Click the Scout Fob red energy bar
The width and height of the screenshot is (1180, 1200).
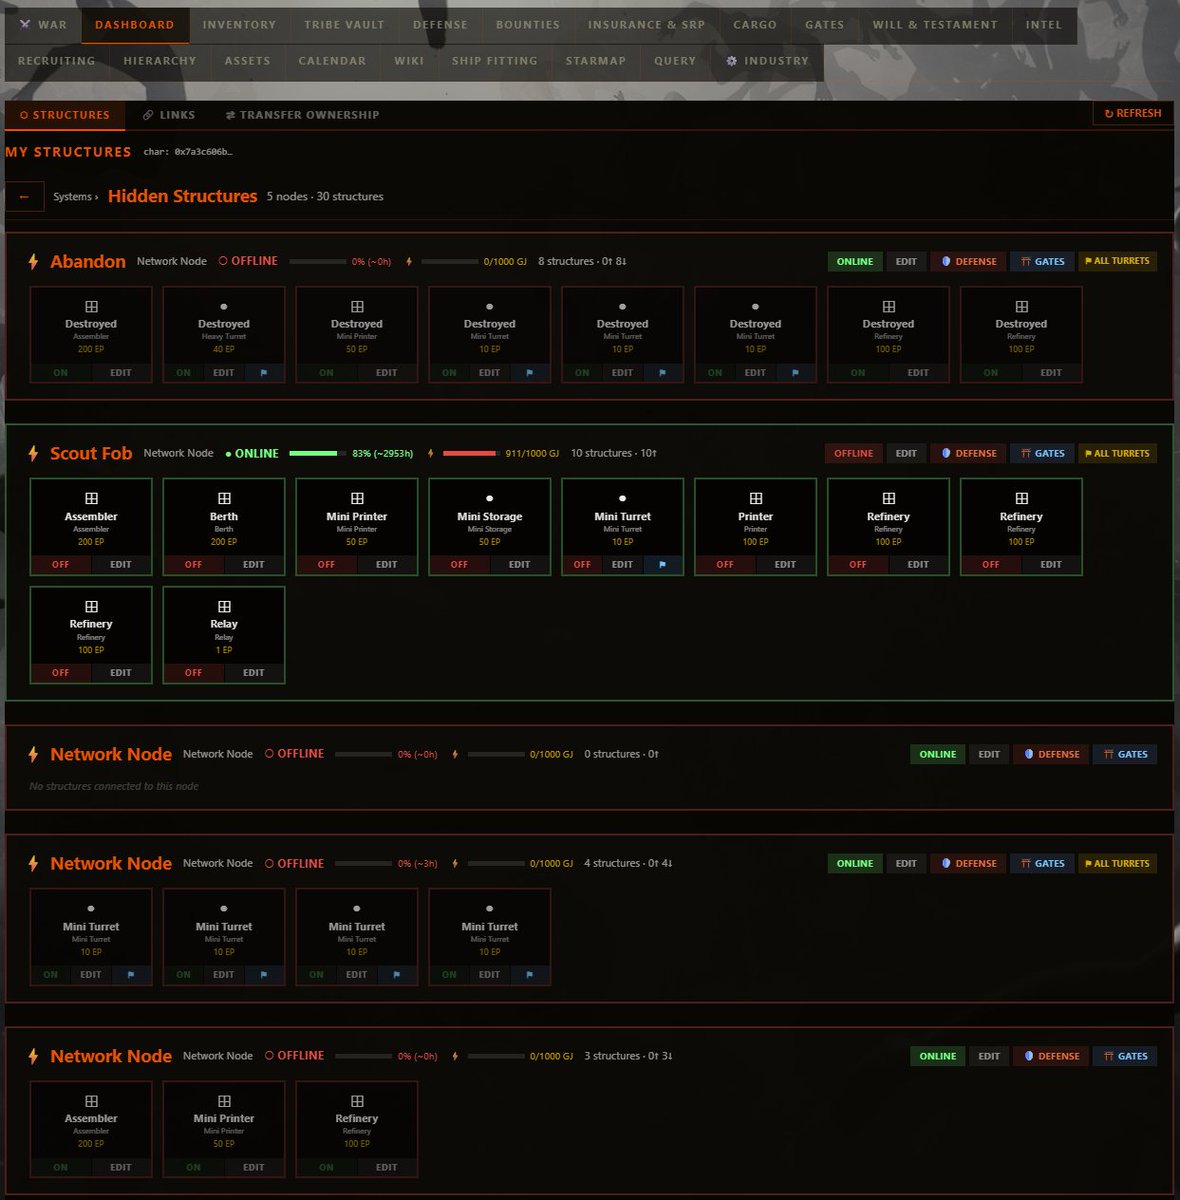click(x=470, y=454)
